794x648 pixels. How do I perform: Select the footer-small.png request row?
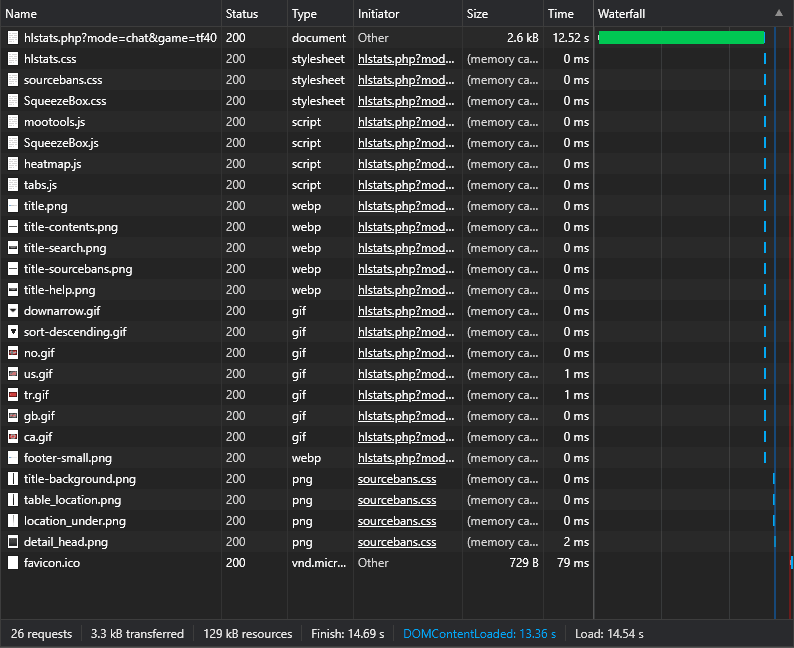click(68, 458)
